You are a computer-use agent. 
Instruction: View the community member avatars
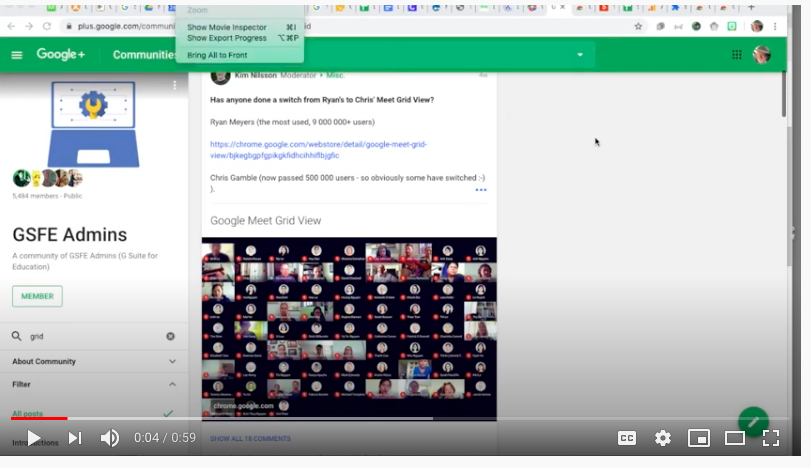[48, 178]
